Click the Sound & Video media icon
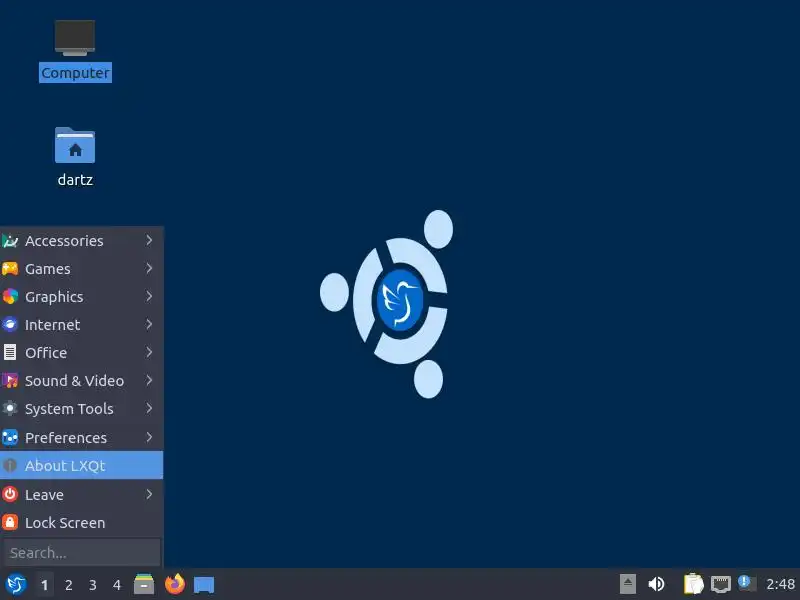 tap(10, 381)
